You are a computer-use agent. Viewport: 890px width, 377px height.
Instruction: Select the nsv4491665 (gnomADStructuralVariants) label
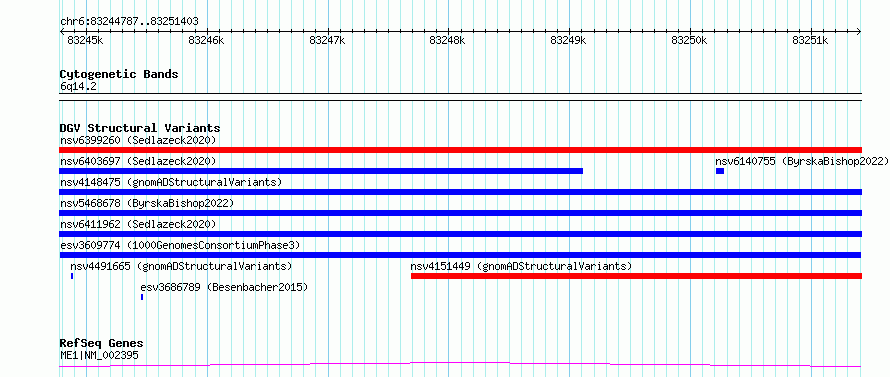(181, 266)
